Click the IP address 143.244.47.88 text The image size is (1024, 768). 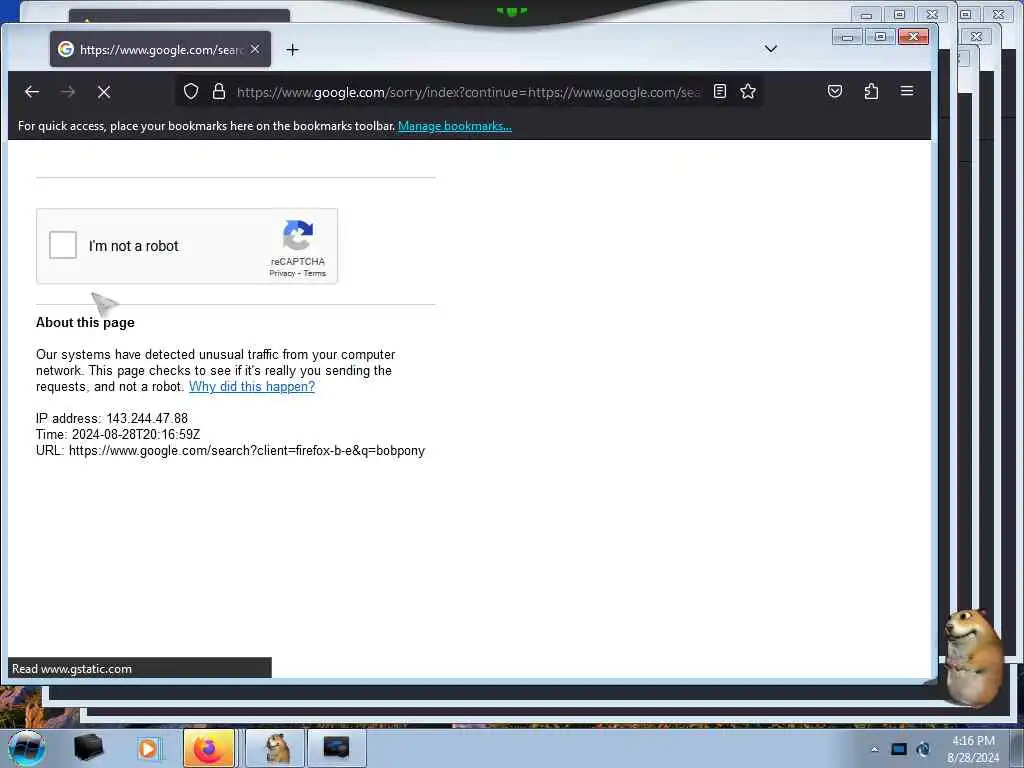112,418
